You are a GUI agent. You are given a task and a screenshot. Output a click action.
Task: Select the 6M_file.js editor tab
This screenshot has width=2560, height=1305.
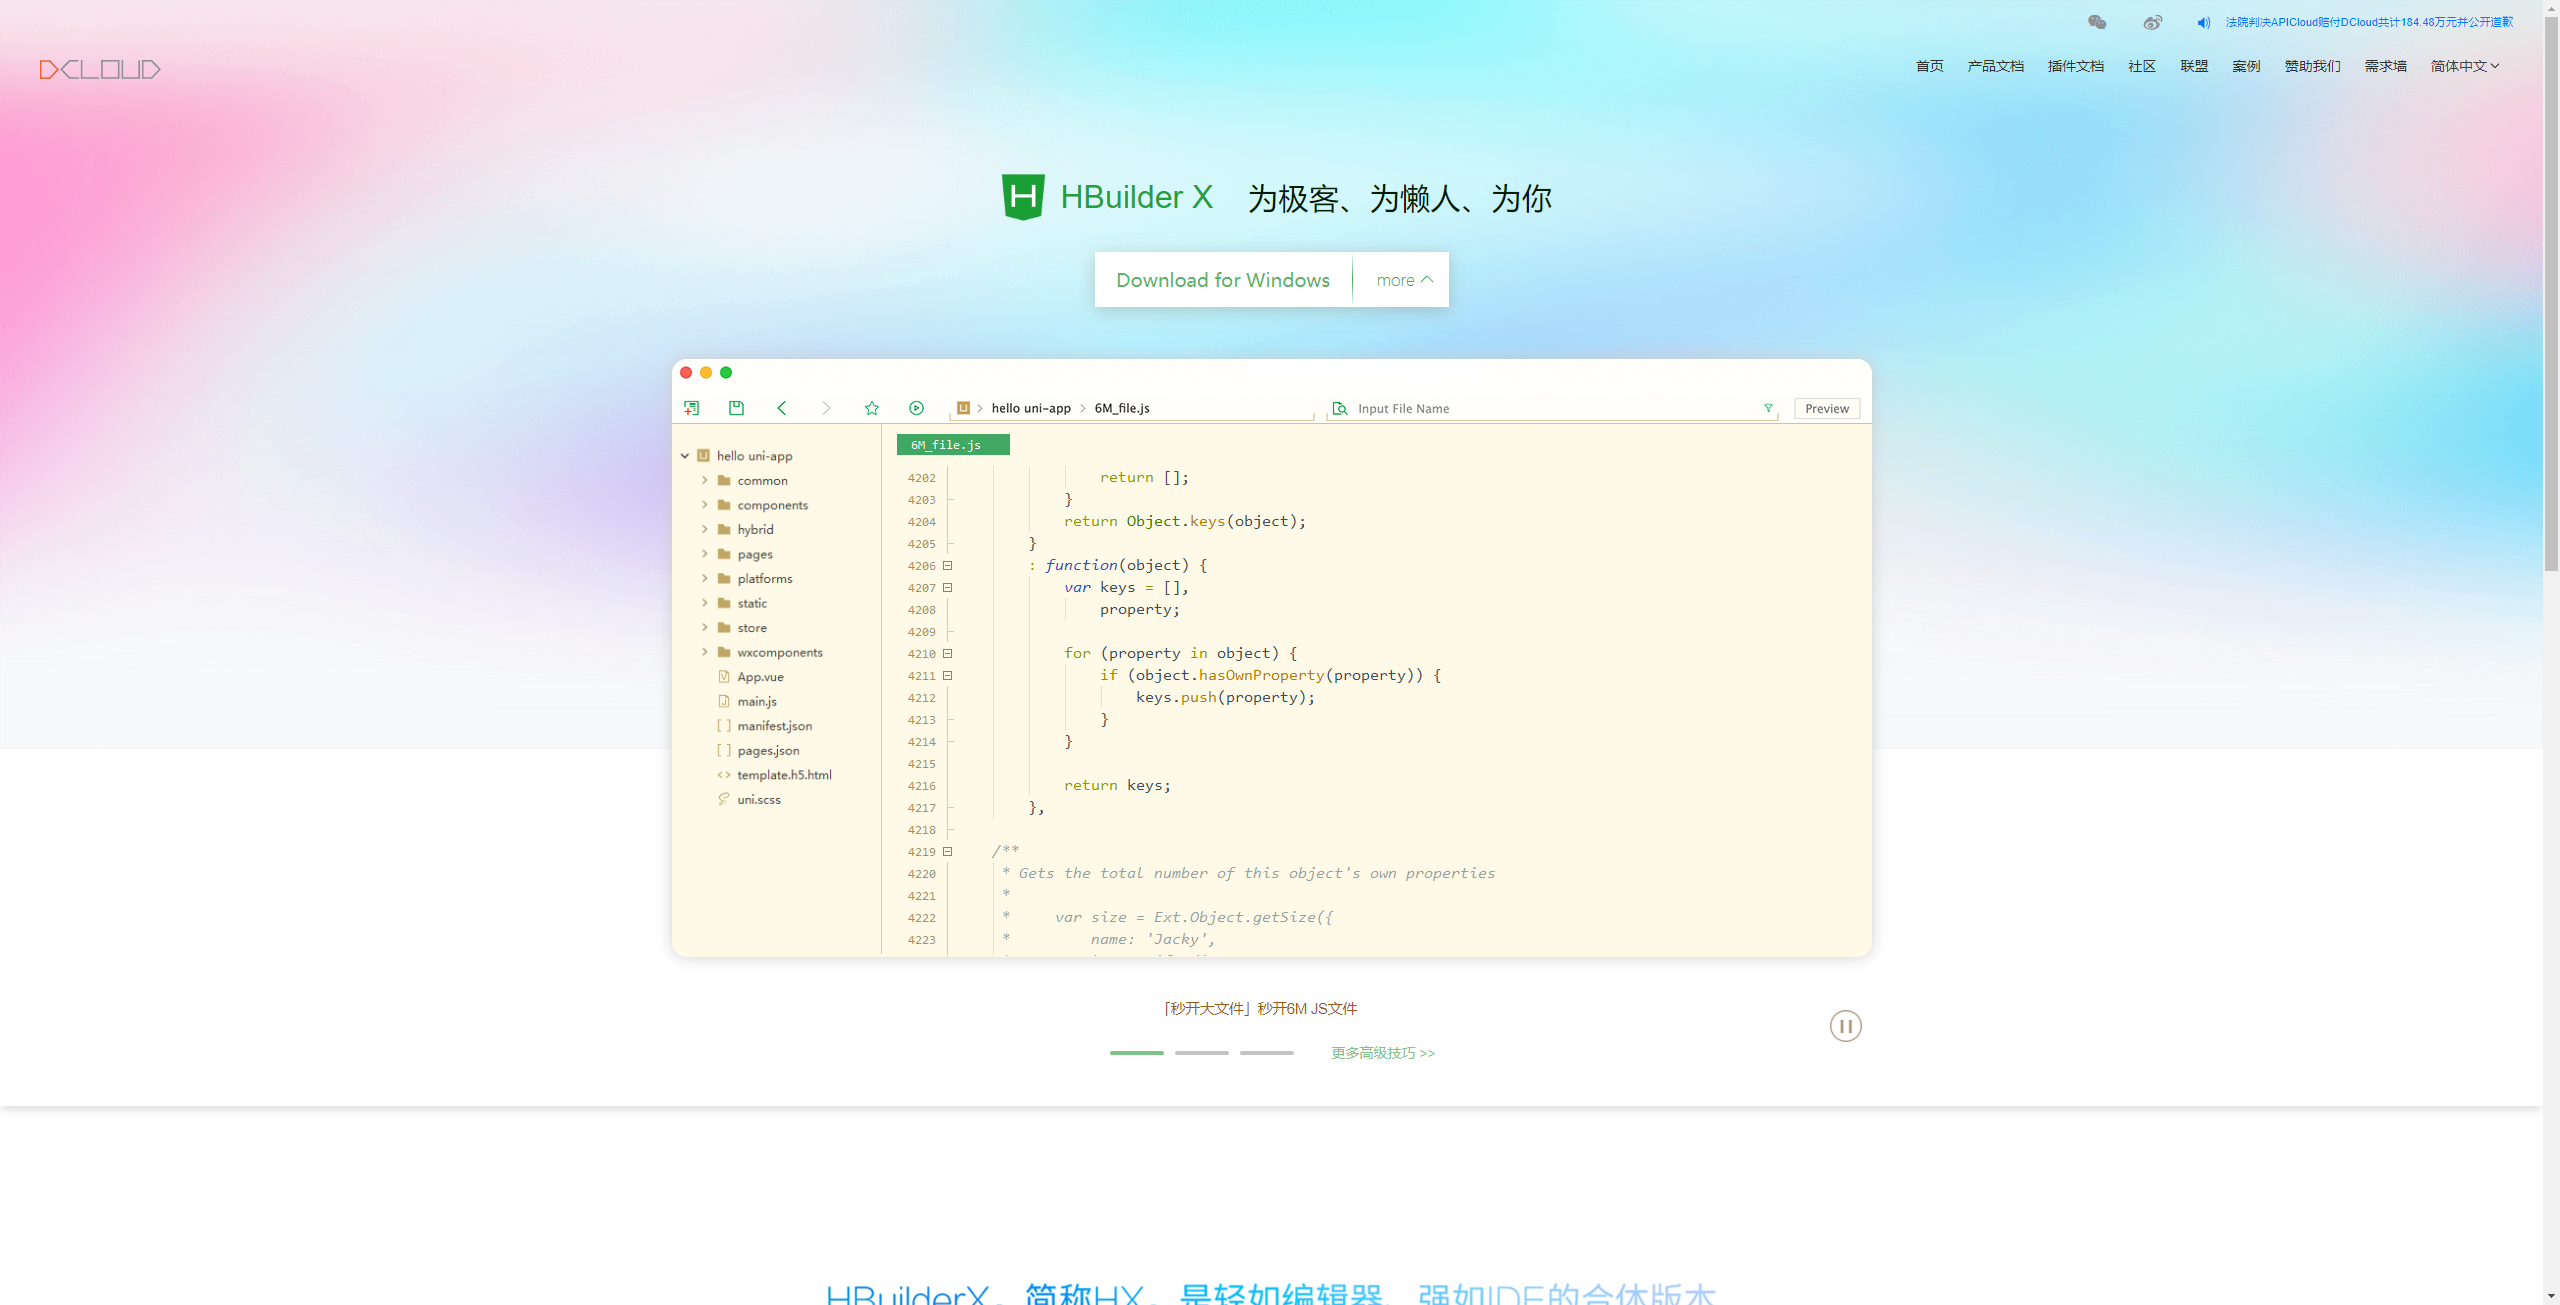[x=952, y=444]
